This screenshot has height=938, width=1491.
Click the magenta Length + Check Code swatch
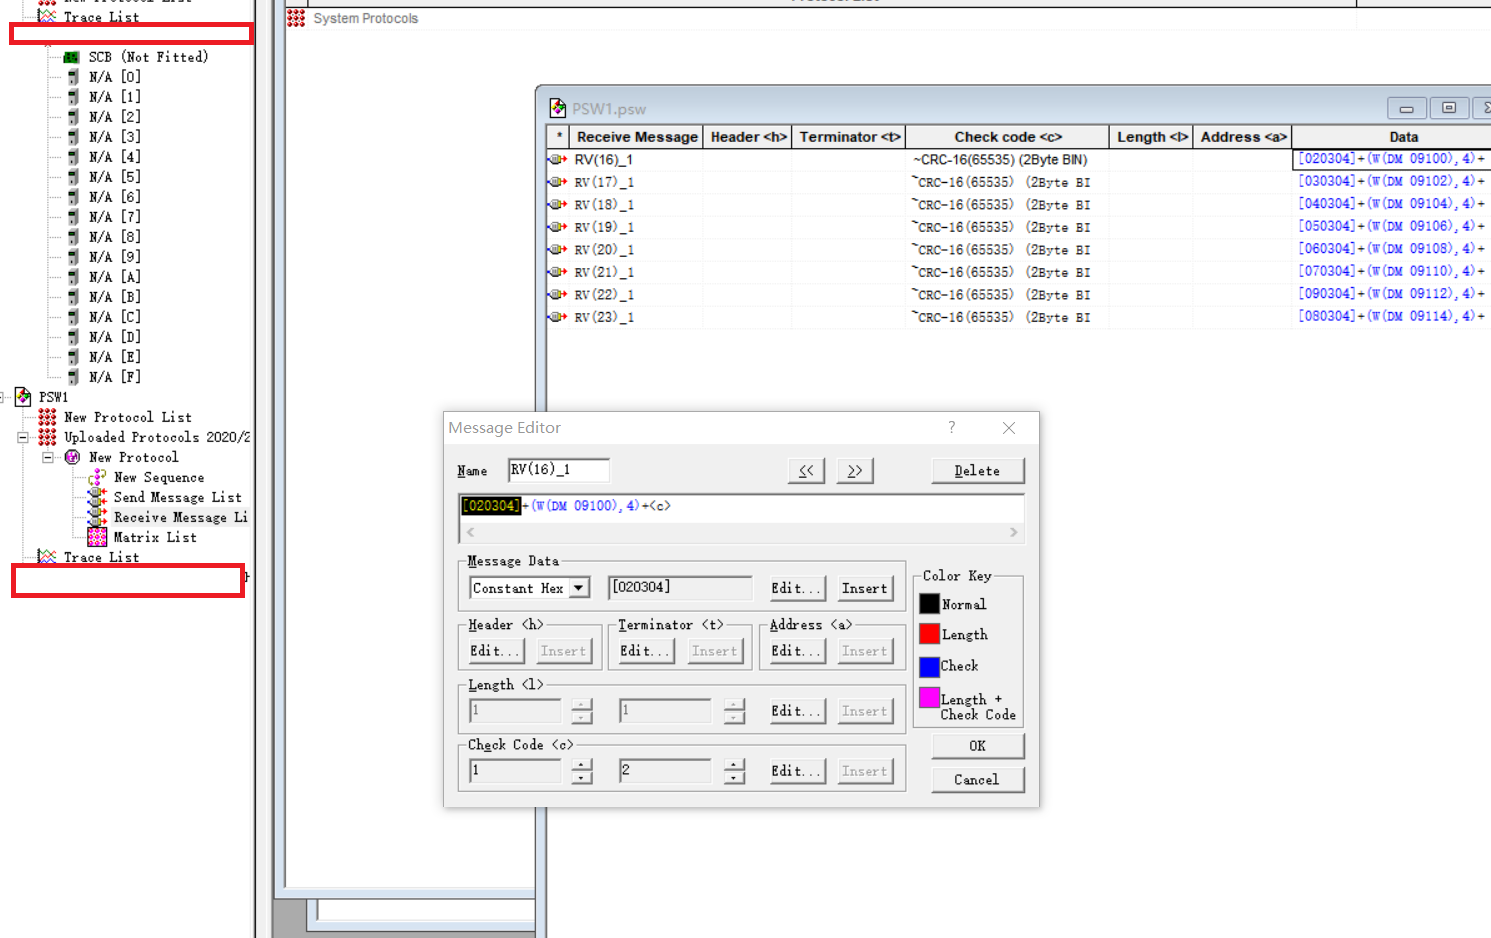coord(929,697)
